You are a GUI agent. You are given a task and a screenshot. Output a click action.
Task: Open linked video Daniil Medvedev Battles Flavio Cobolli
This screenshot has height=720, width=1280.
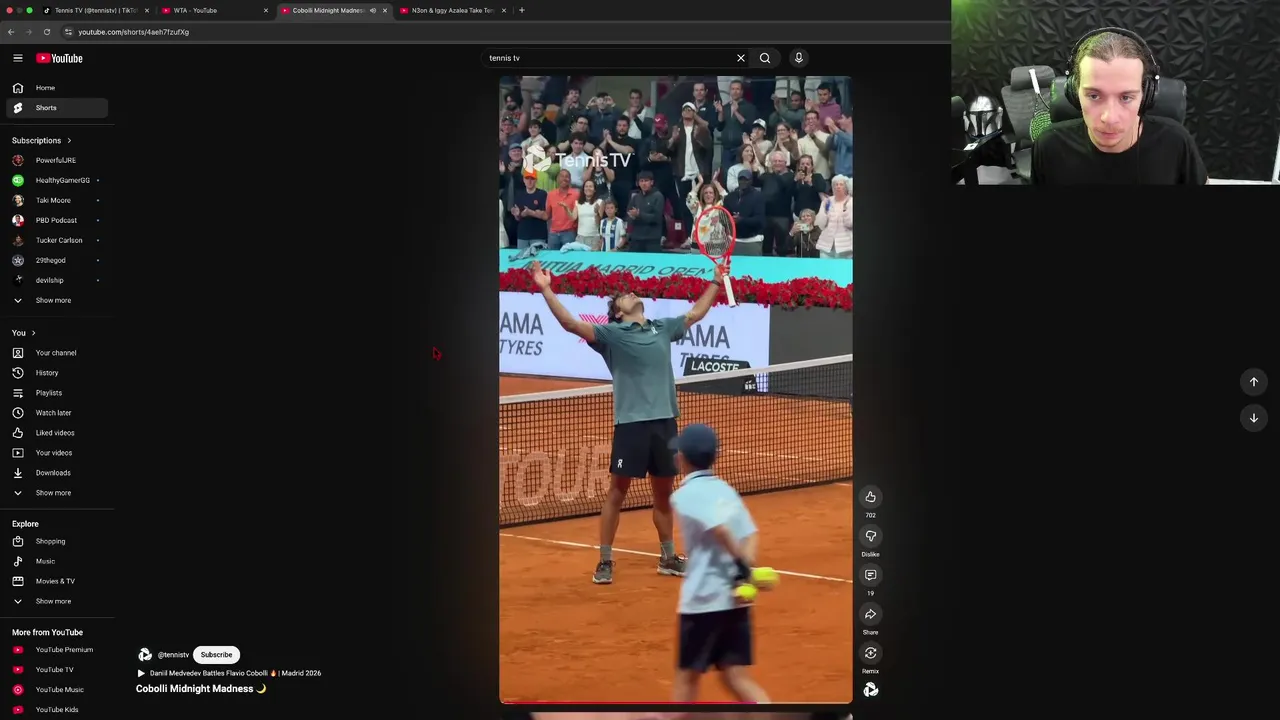(229, 673)
